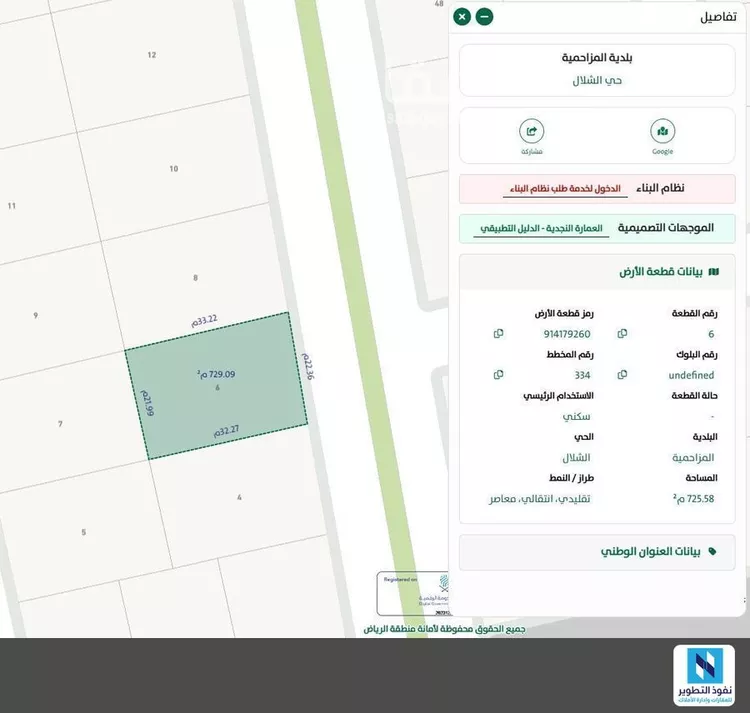Copy the block number undefined value
The height and width of the screenshot is (713, 750).
622,374
